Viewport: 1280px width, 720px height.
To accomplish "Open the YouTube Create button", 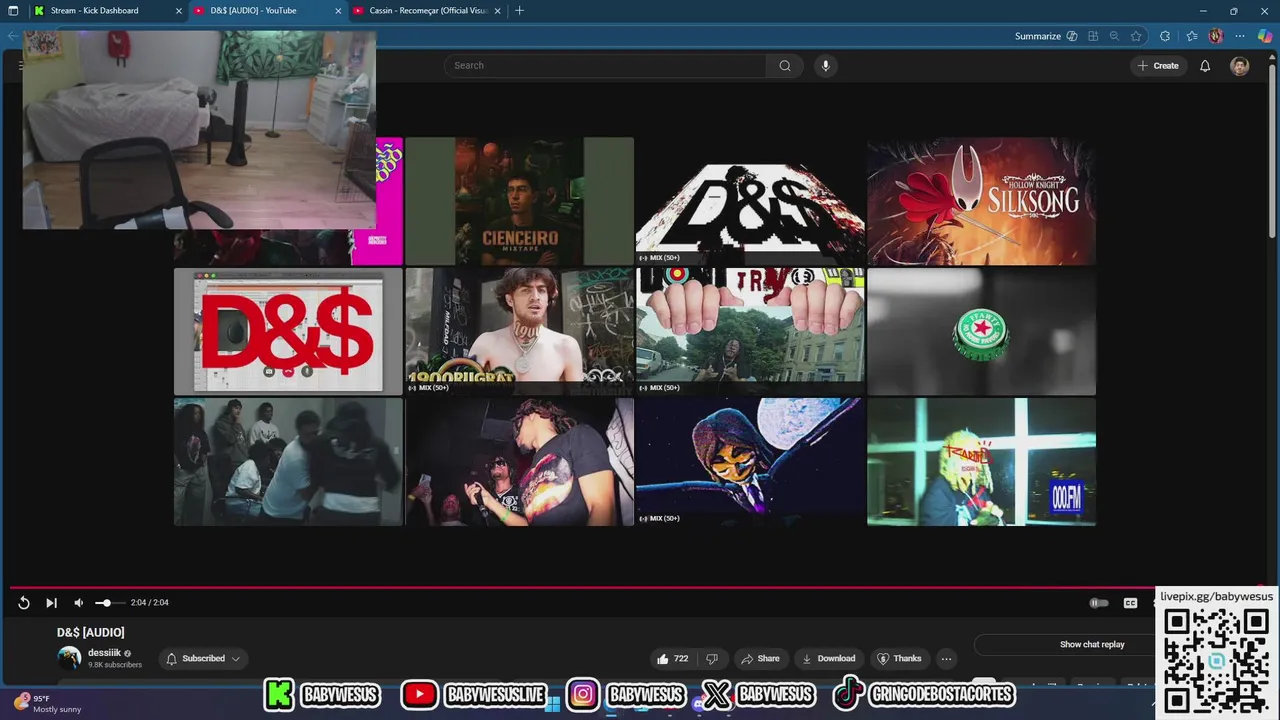I will pos(1158,66).
